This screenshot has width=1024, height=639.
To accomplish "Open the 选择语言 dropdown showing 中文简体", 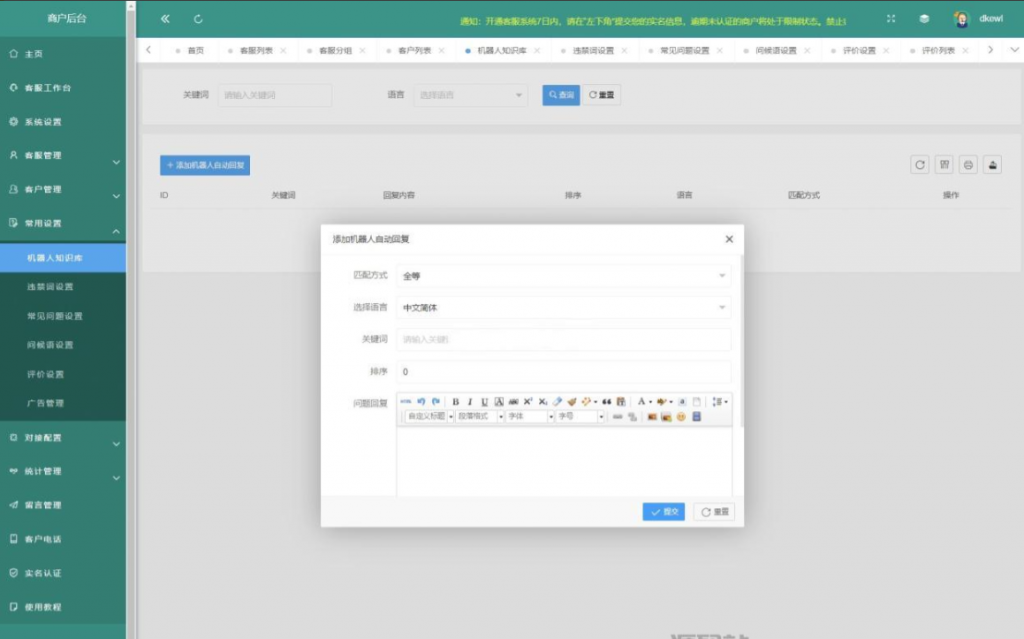I will (564, 308).
